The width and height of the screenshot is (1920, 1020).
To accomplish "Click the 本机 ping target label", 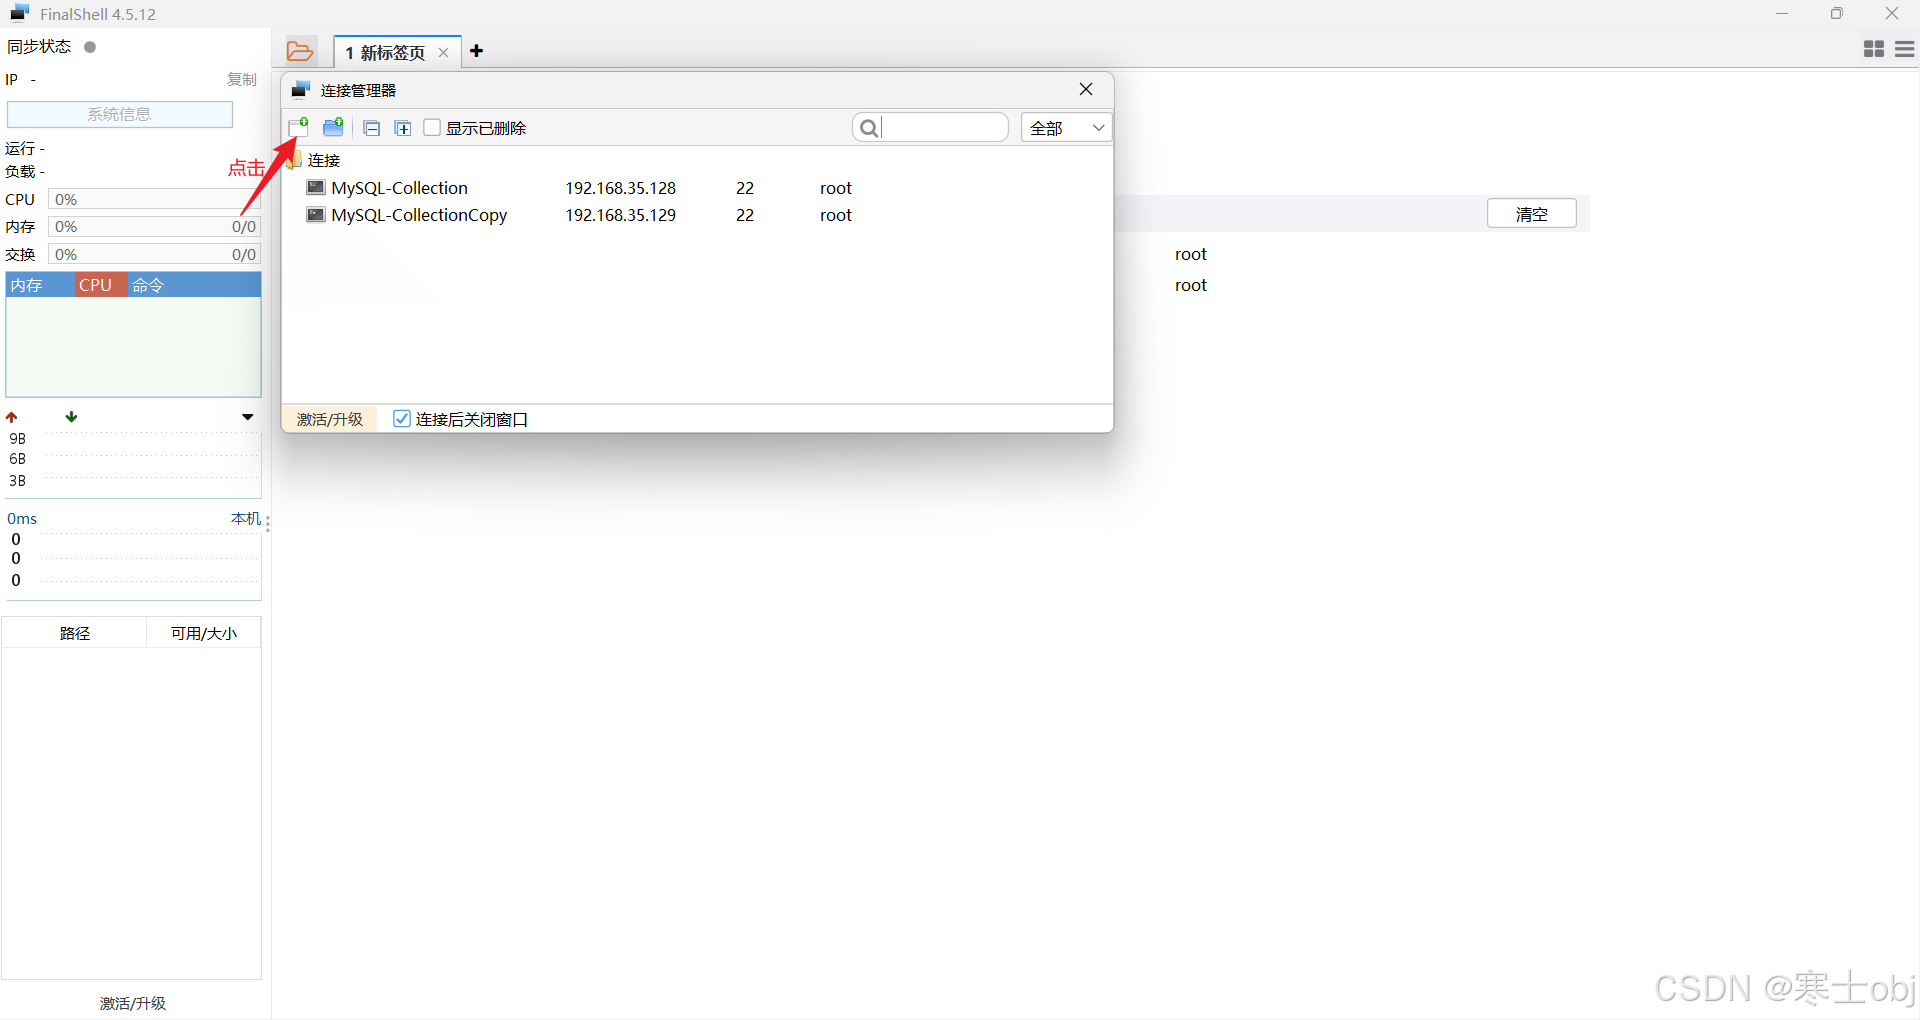I will 246,518.
